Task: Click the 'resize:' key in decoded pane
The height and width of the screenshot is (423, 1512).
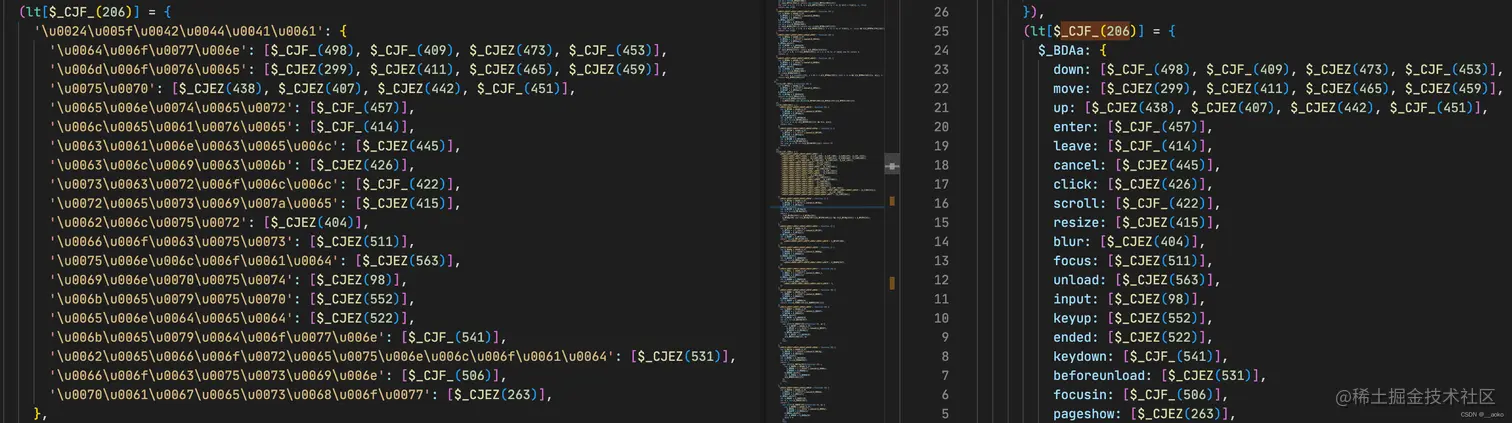Action: [1080, 222]
